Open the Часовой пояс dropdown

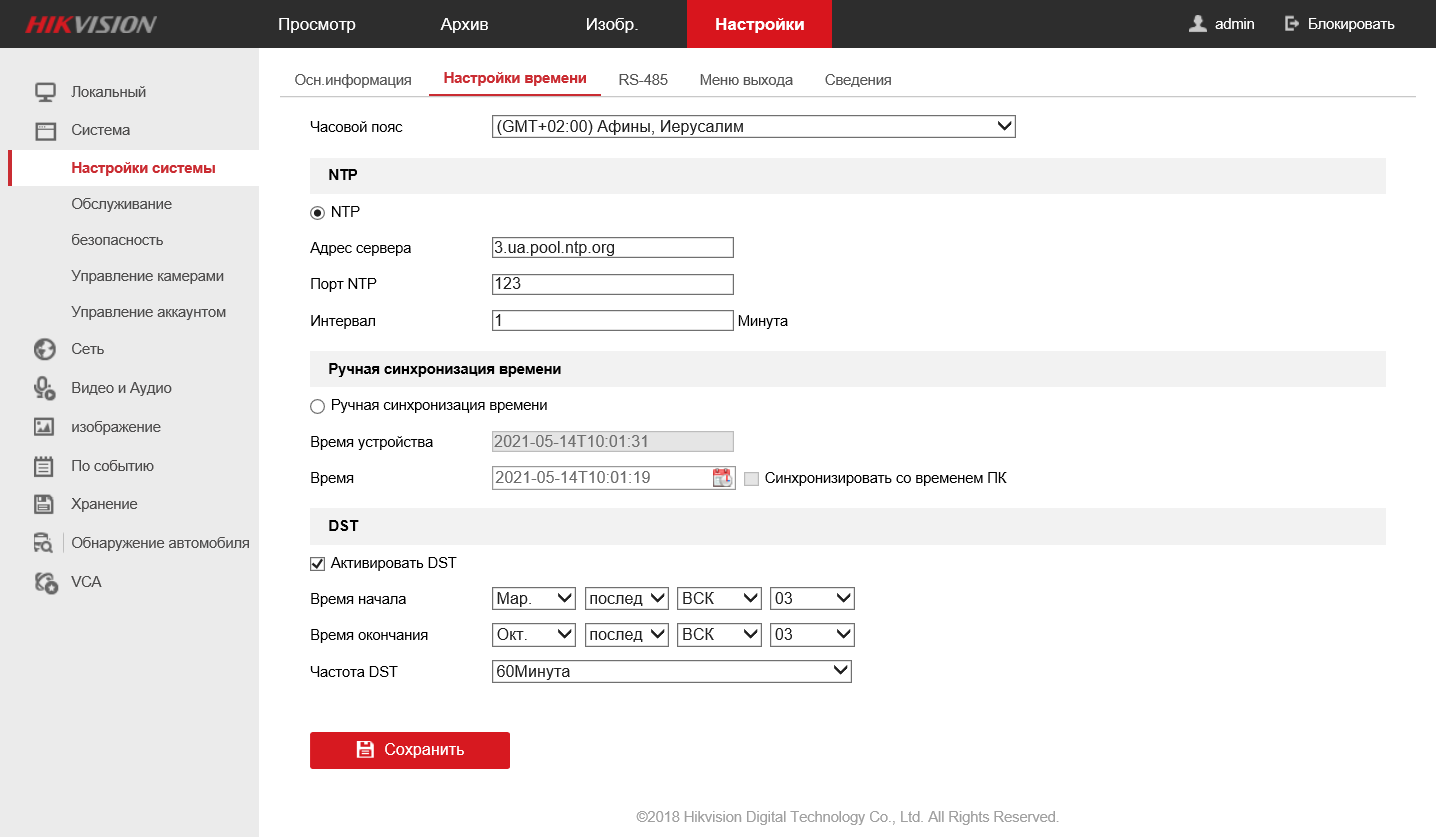point(754,127)
